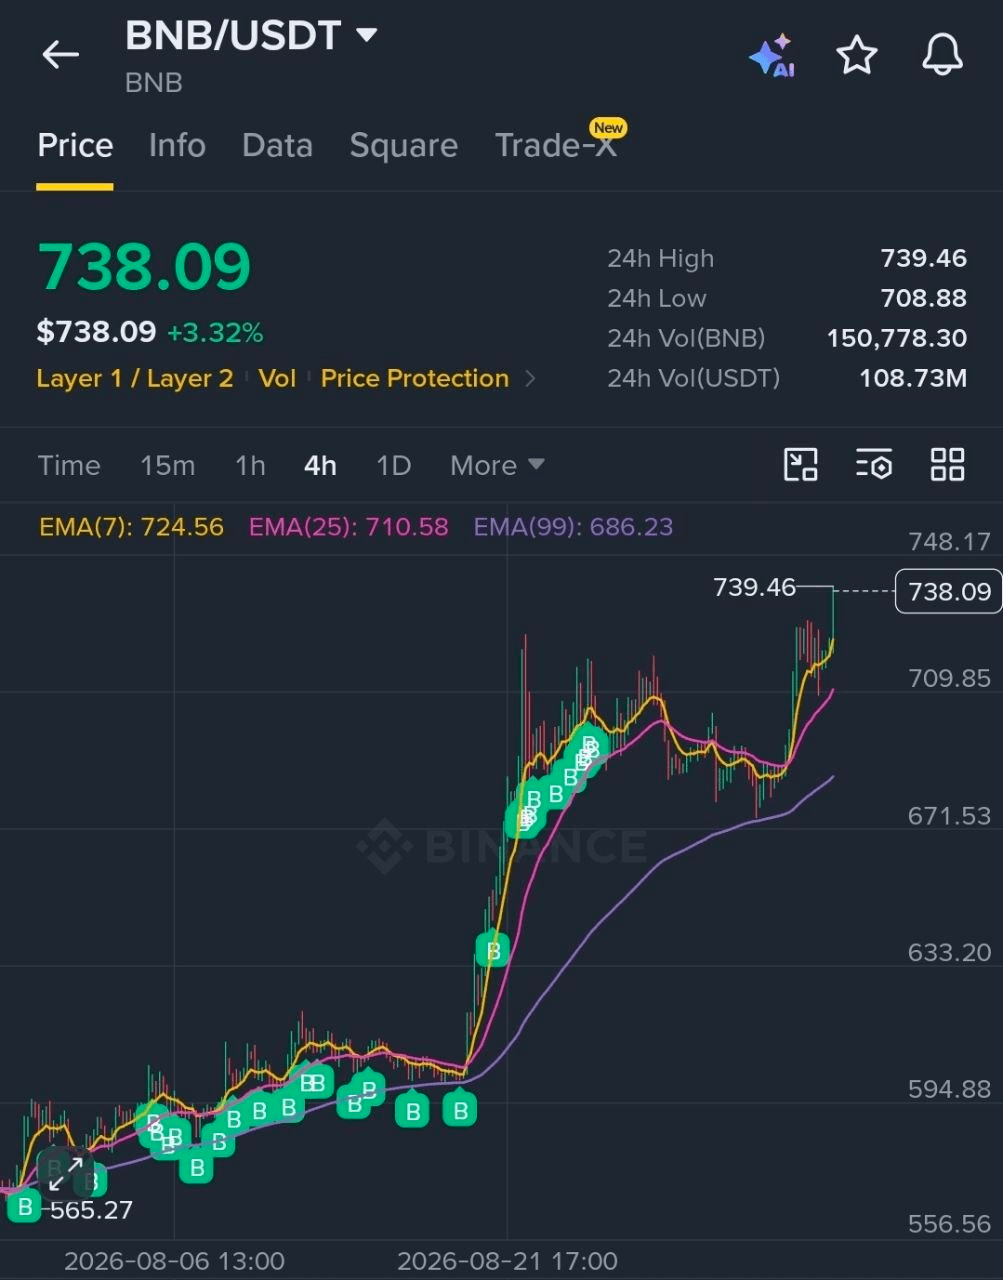This screenshot has width=1003, height=1280.
Task: Select the 15m timeframe
Action: point(167,465)
